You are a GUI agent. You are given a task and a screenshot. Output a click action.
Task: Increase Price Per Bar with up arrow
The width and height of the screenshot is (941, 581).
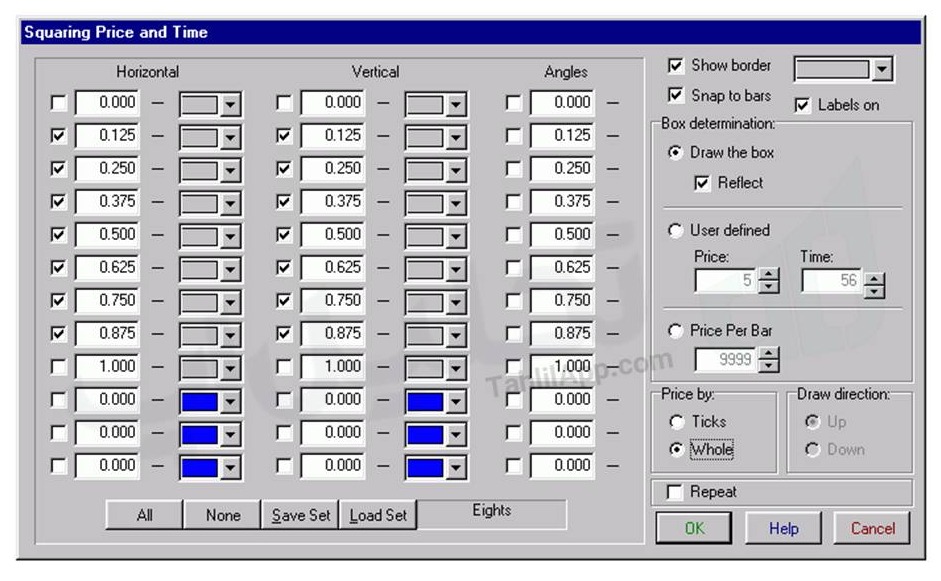[768, 354]
